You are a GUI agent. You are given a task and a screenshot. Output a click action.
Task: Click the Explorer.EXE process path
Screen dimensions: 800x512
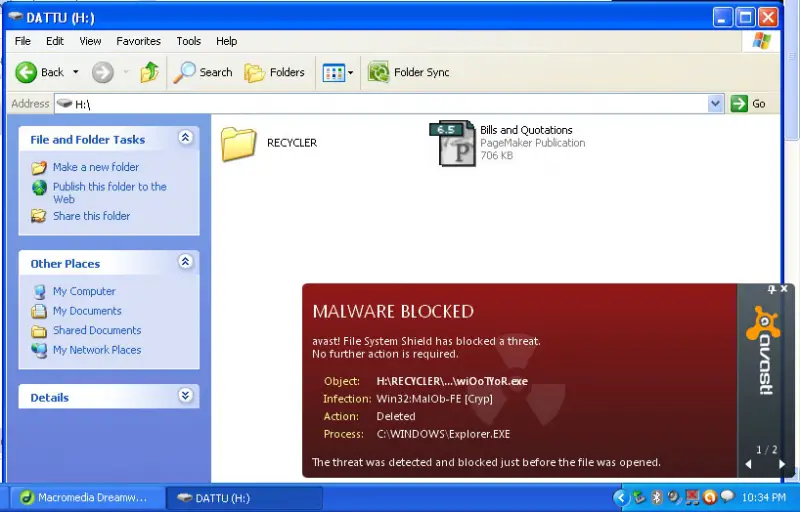tap(443, 434)
